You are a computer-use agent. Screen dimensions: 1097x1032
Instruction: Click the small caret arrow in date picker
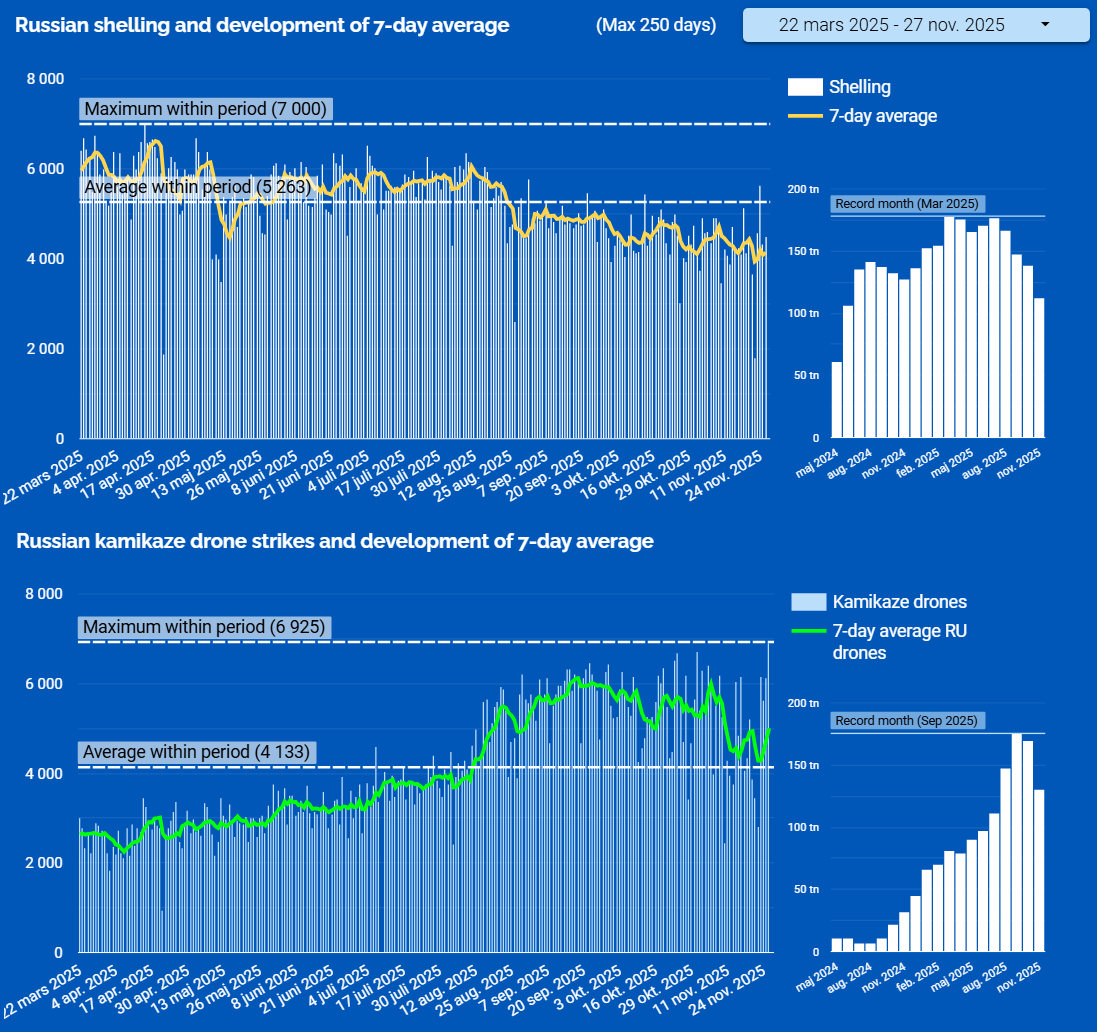click(x=1045, y=25)
